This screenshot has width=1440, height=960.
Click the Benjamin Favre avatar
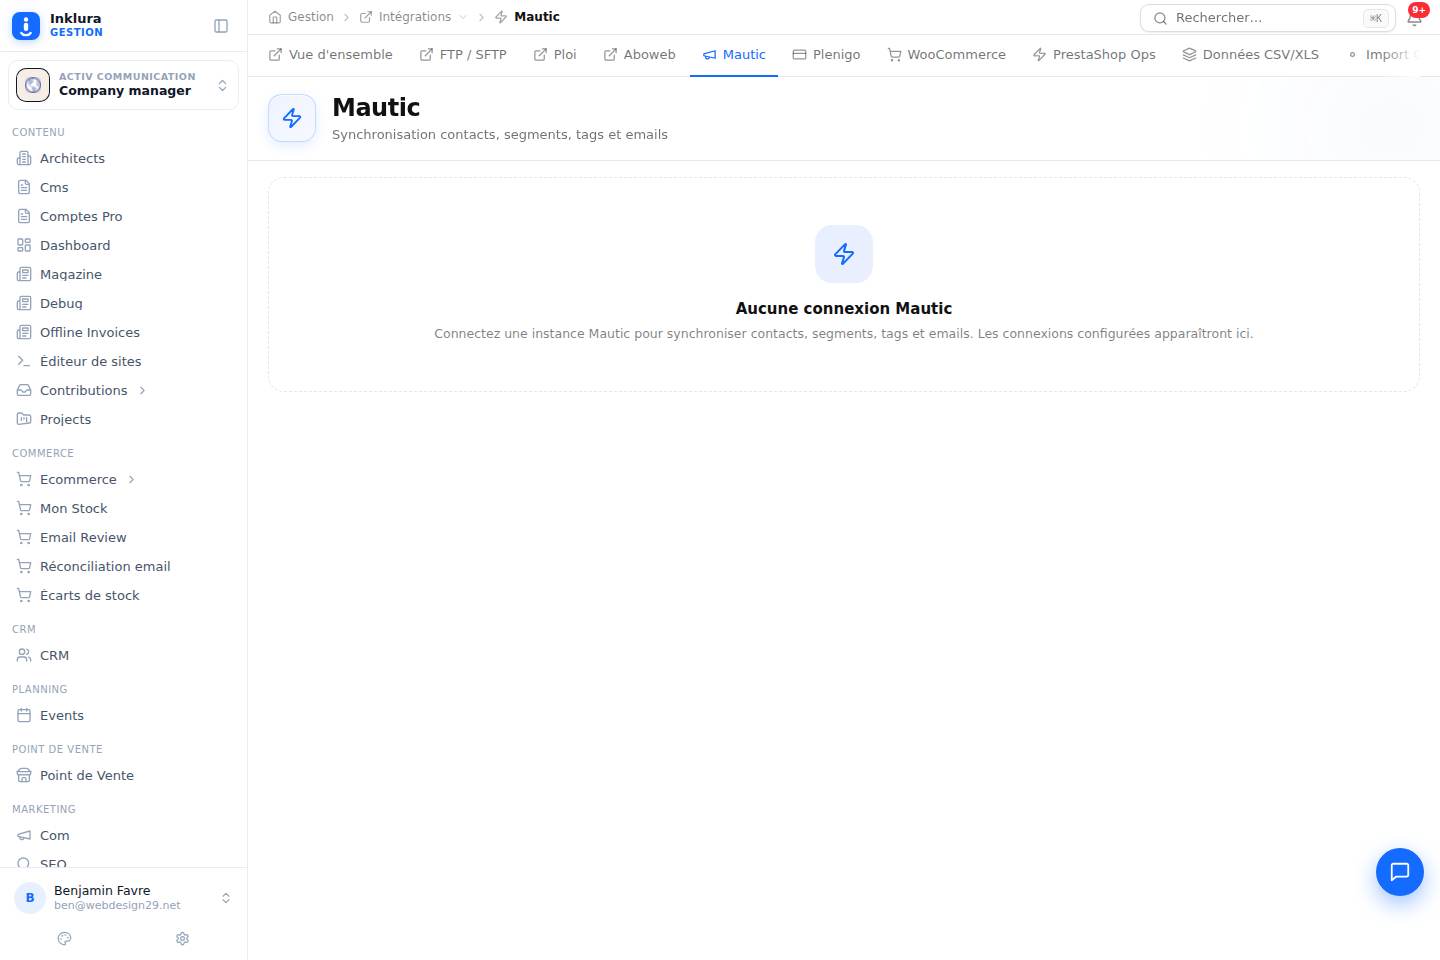point(30,898)
